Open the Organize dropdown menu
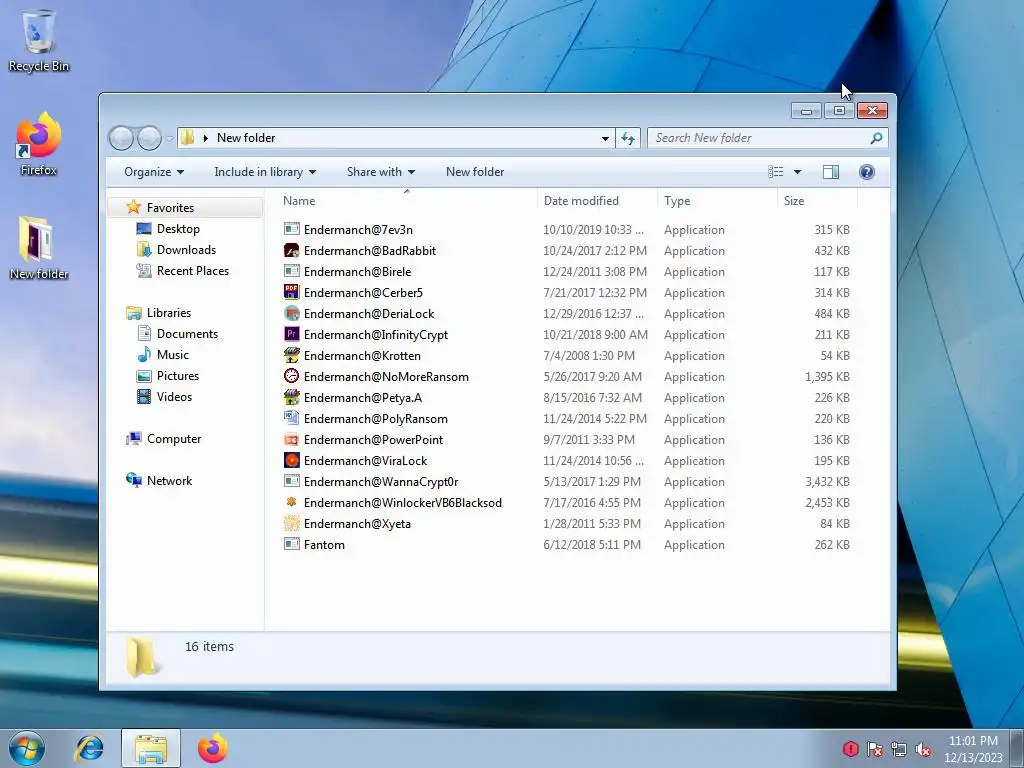1024x768 pixels. 154,172
